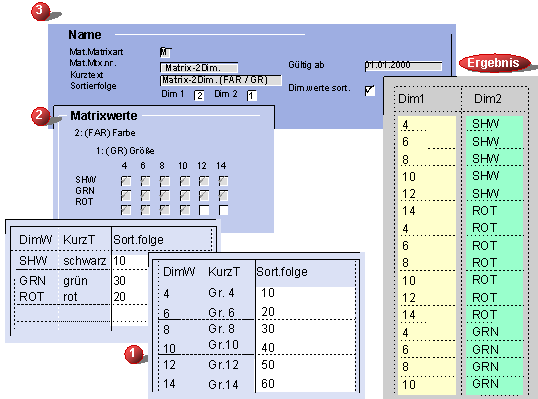Click Sort.folge value 30 in the GRN row
Viewport: 538px width, 399px height.
pos(119,281)
